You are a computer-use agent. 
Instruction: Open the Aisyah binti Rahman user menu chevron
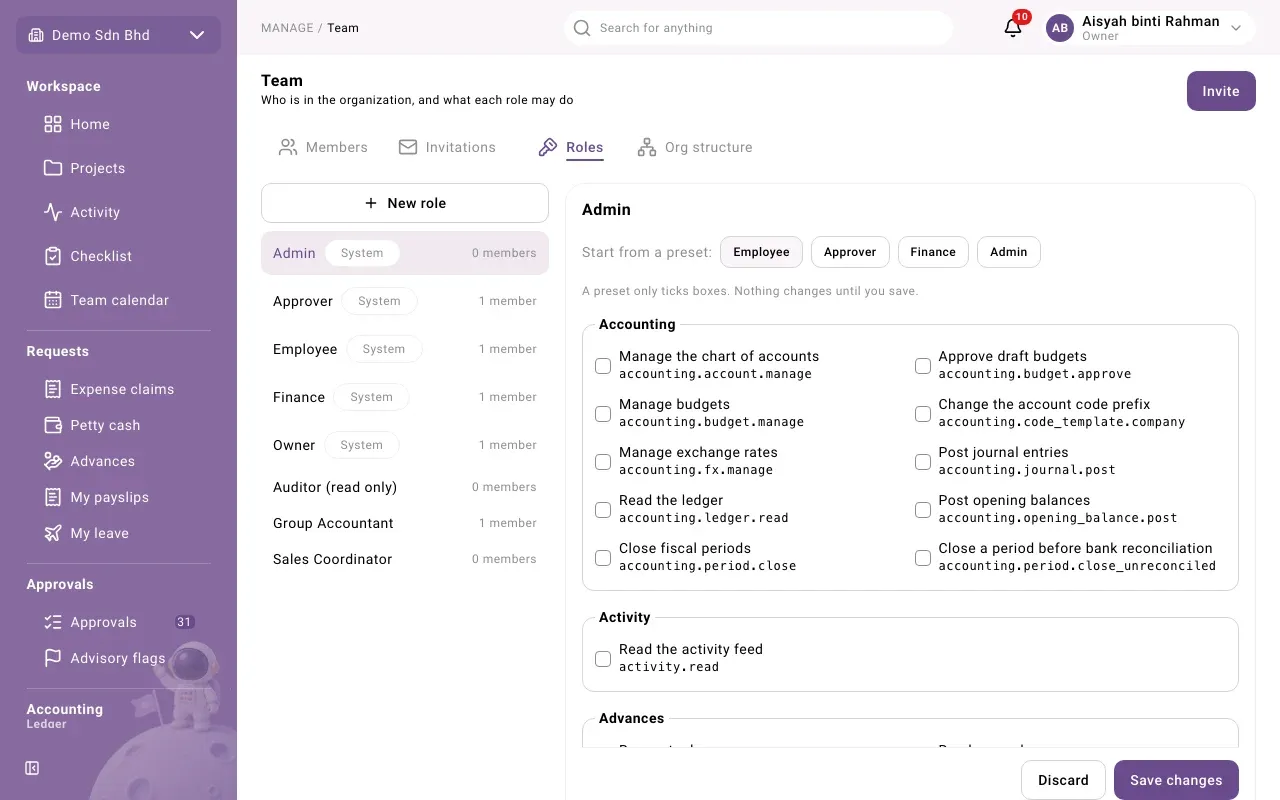tap(1236, 28)
